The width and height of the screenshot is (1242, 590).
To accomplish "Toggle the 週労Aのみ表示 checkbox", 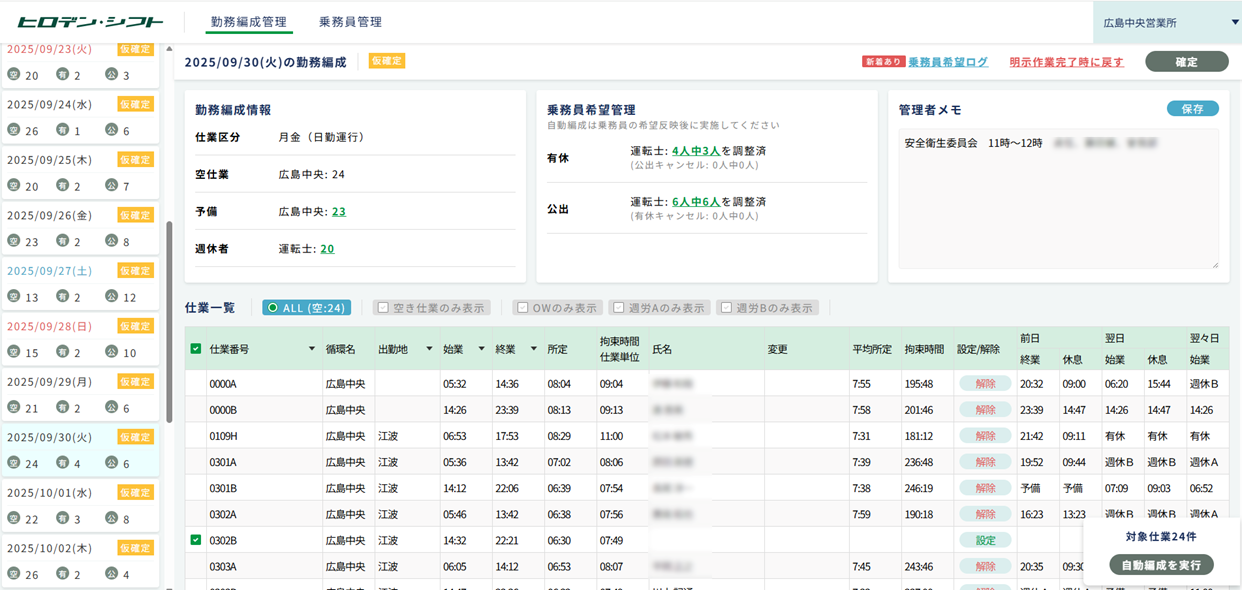I will point(619,308).
